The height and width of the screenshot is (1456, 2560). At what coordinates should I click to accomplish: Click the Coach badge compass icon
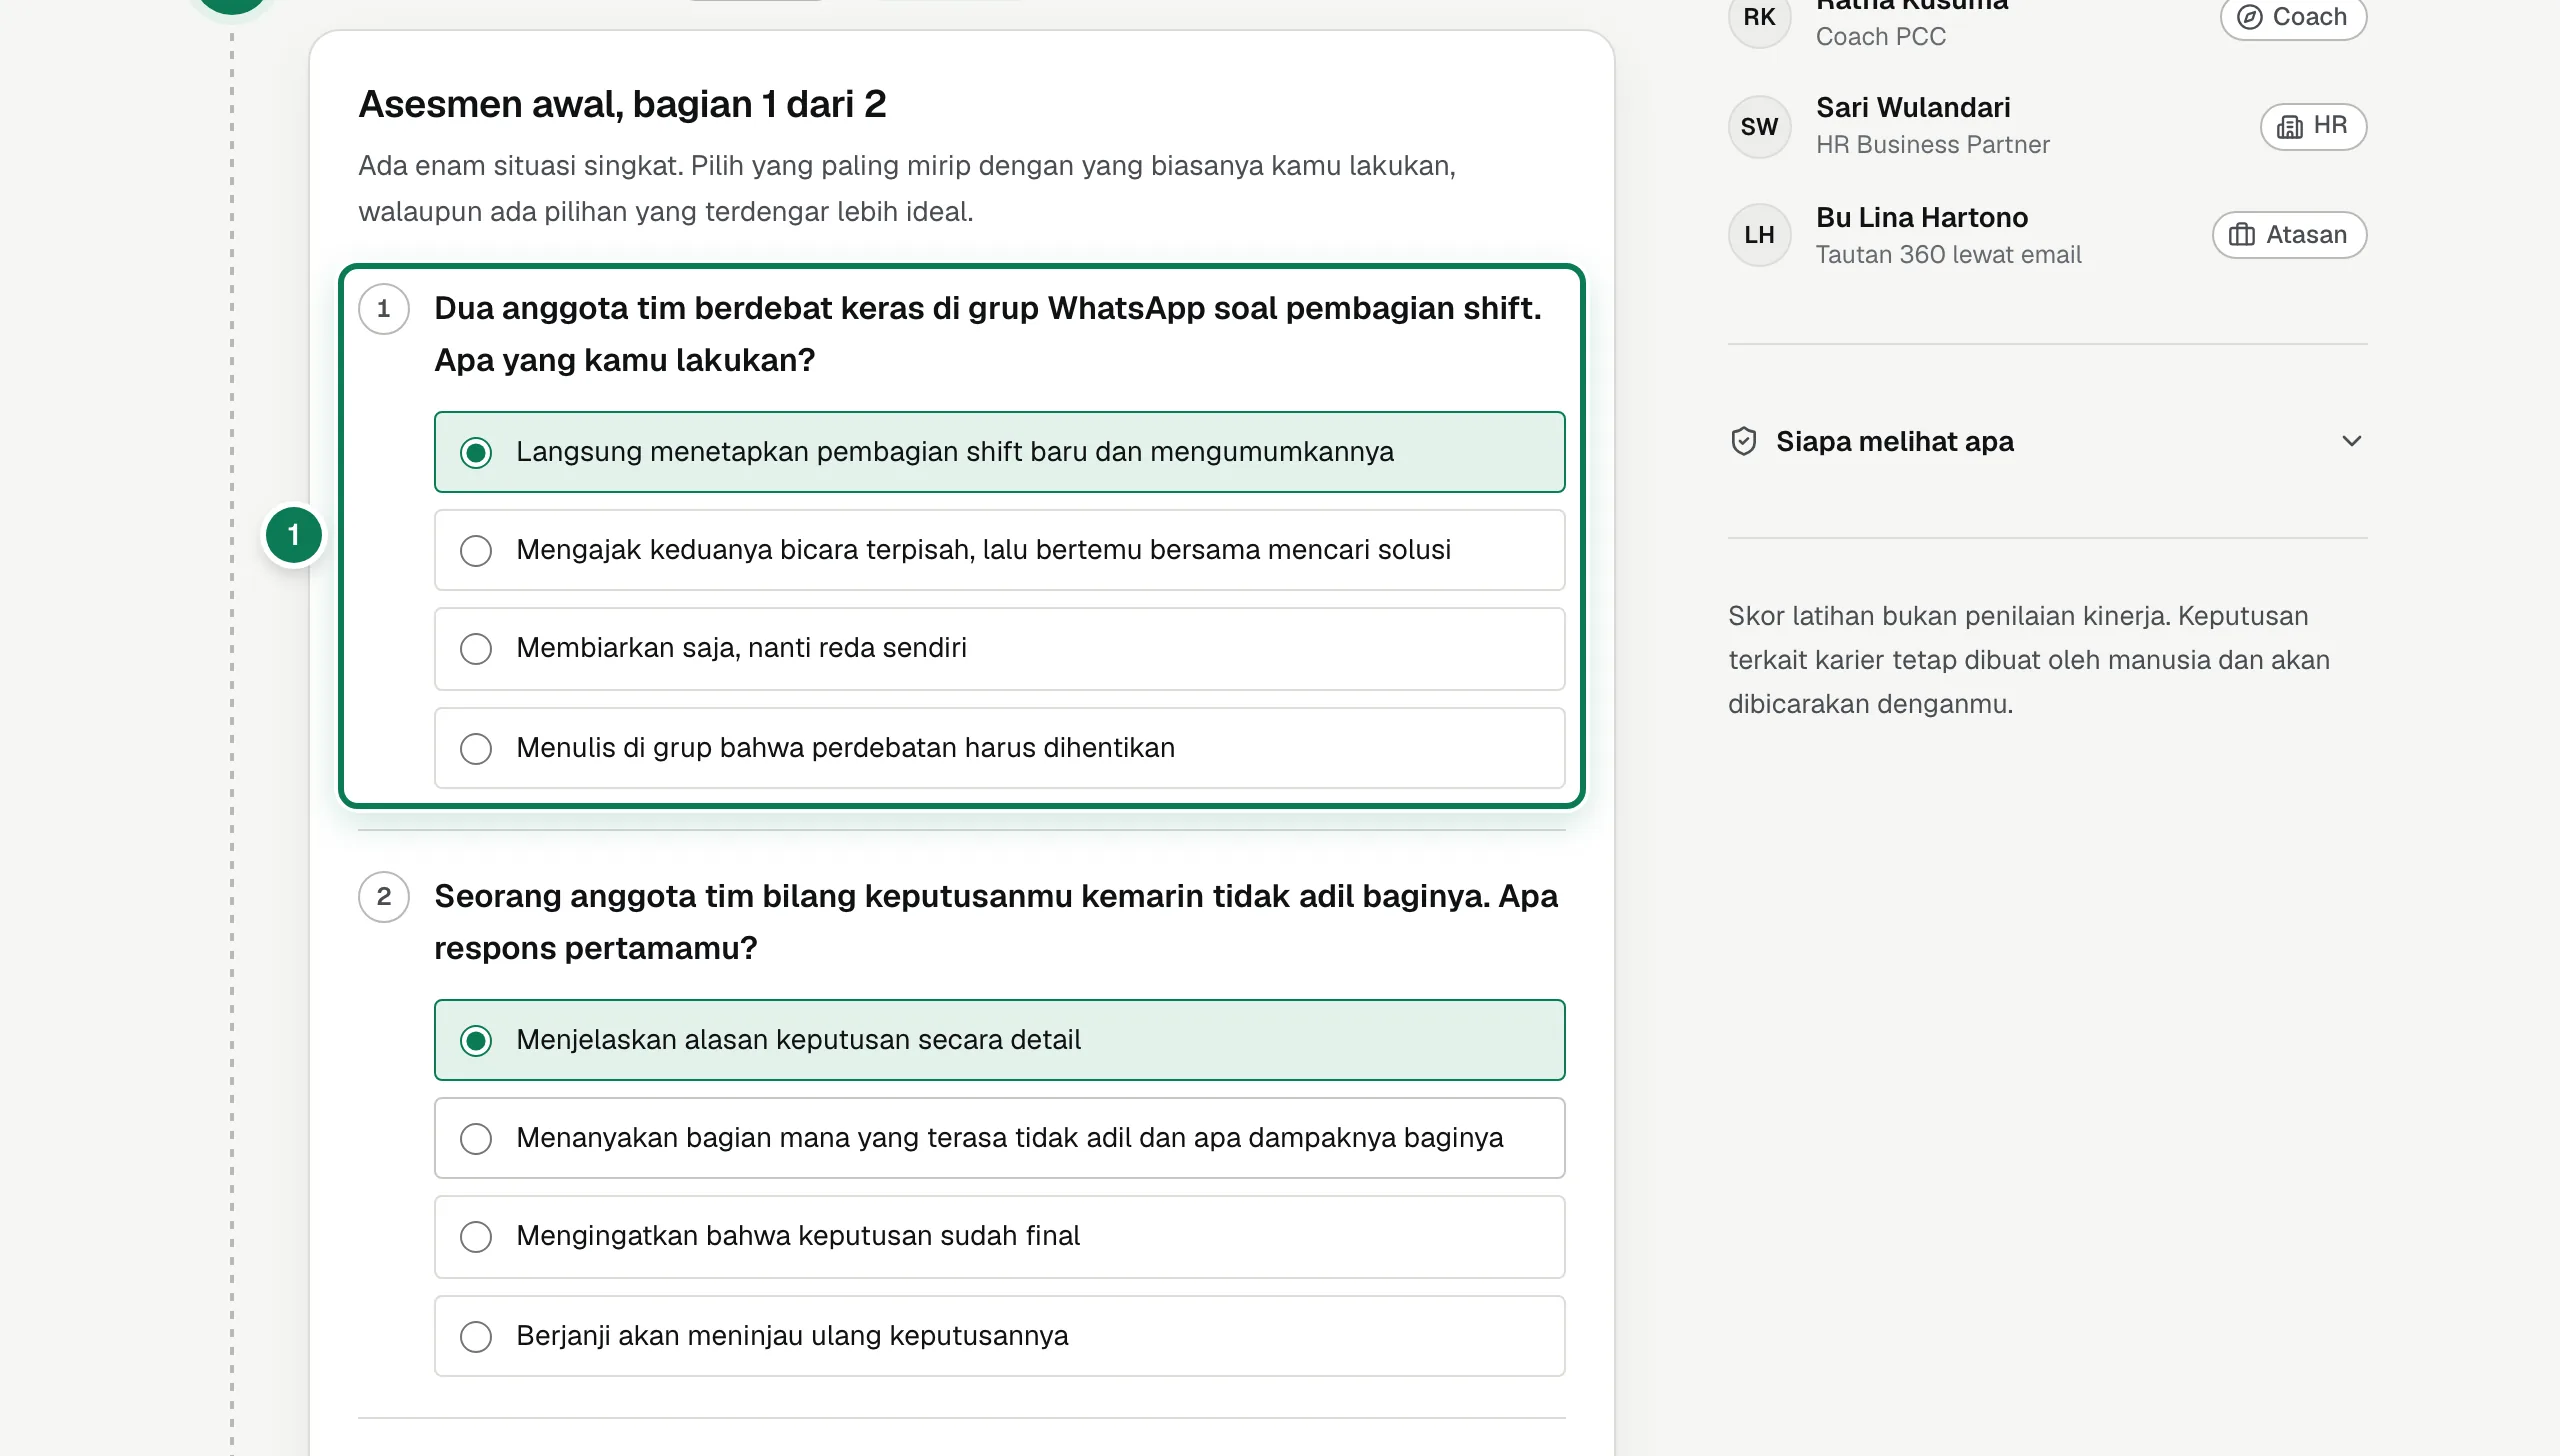pos(2249,17)
